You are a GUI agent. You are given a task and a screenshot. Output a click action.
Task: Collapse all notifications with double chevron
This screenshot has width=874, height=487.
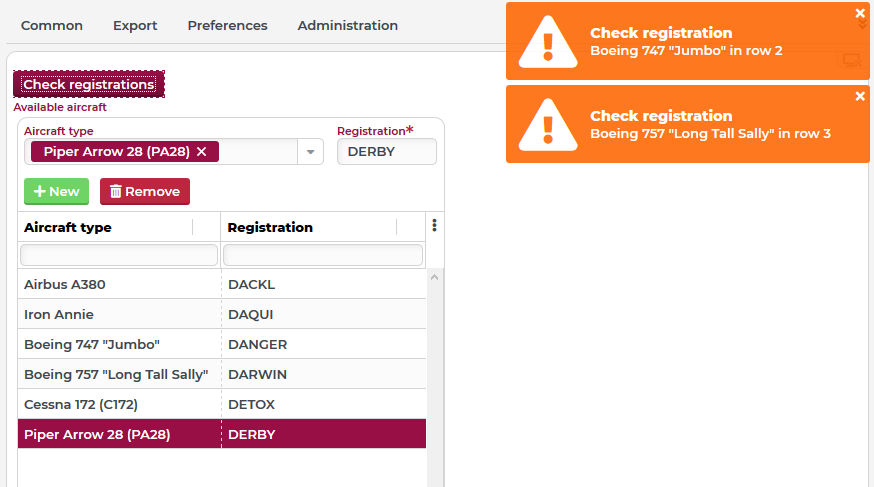862,25
